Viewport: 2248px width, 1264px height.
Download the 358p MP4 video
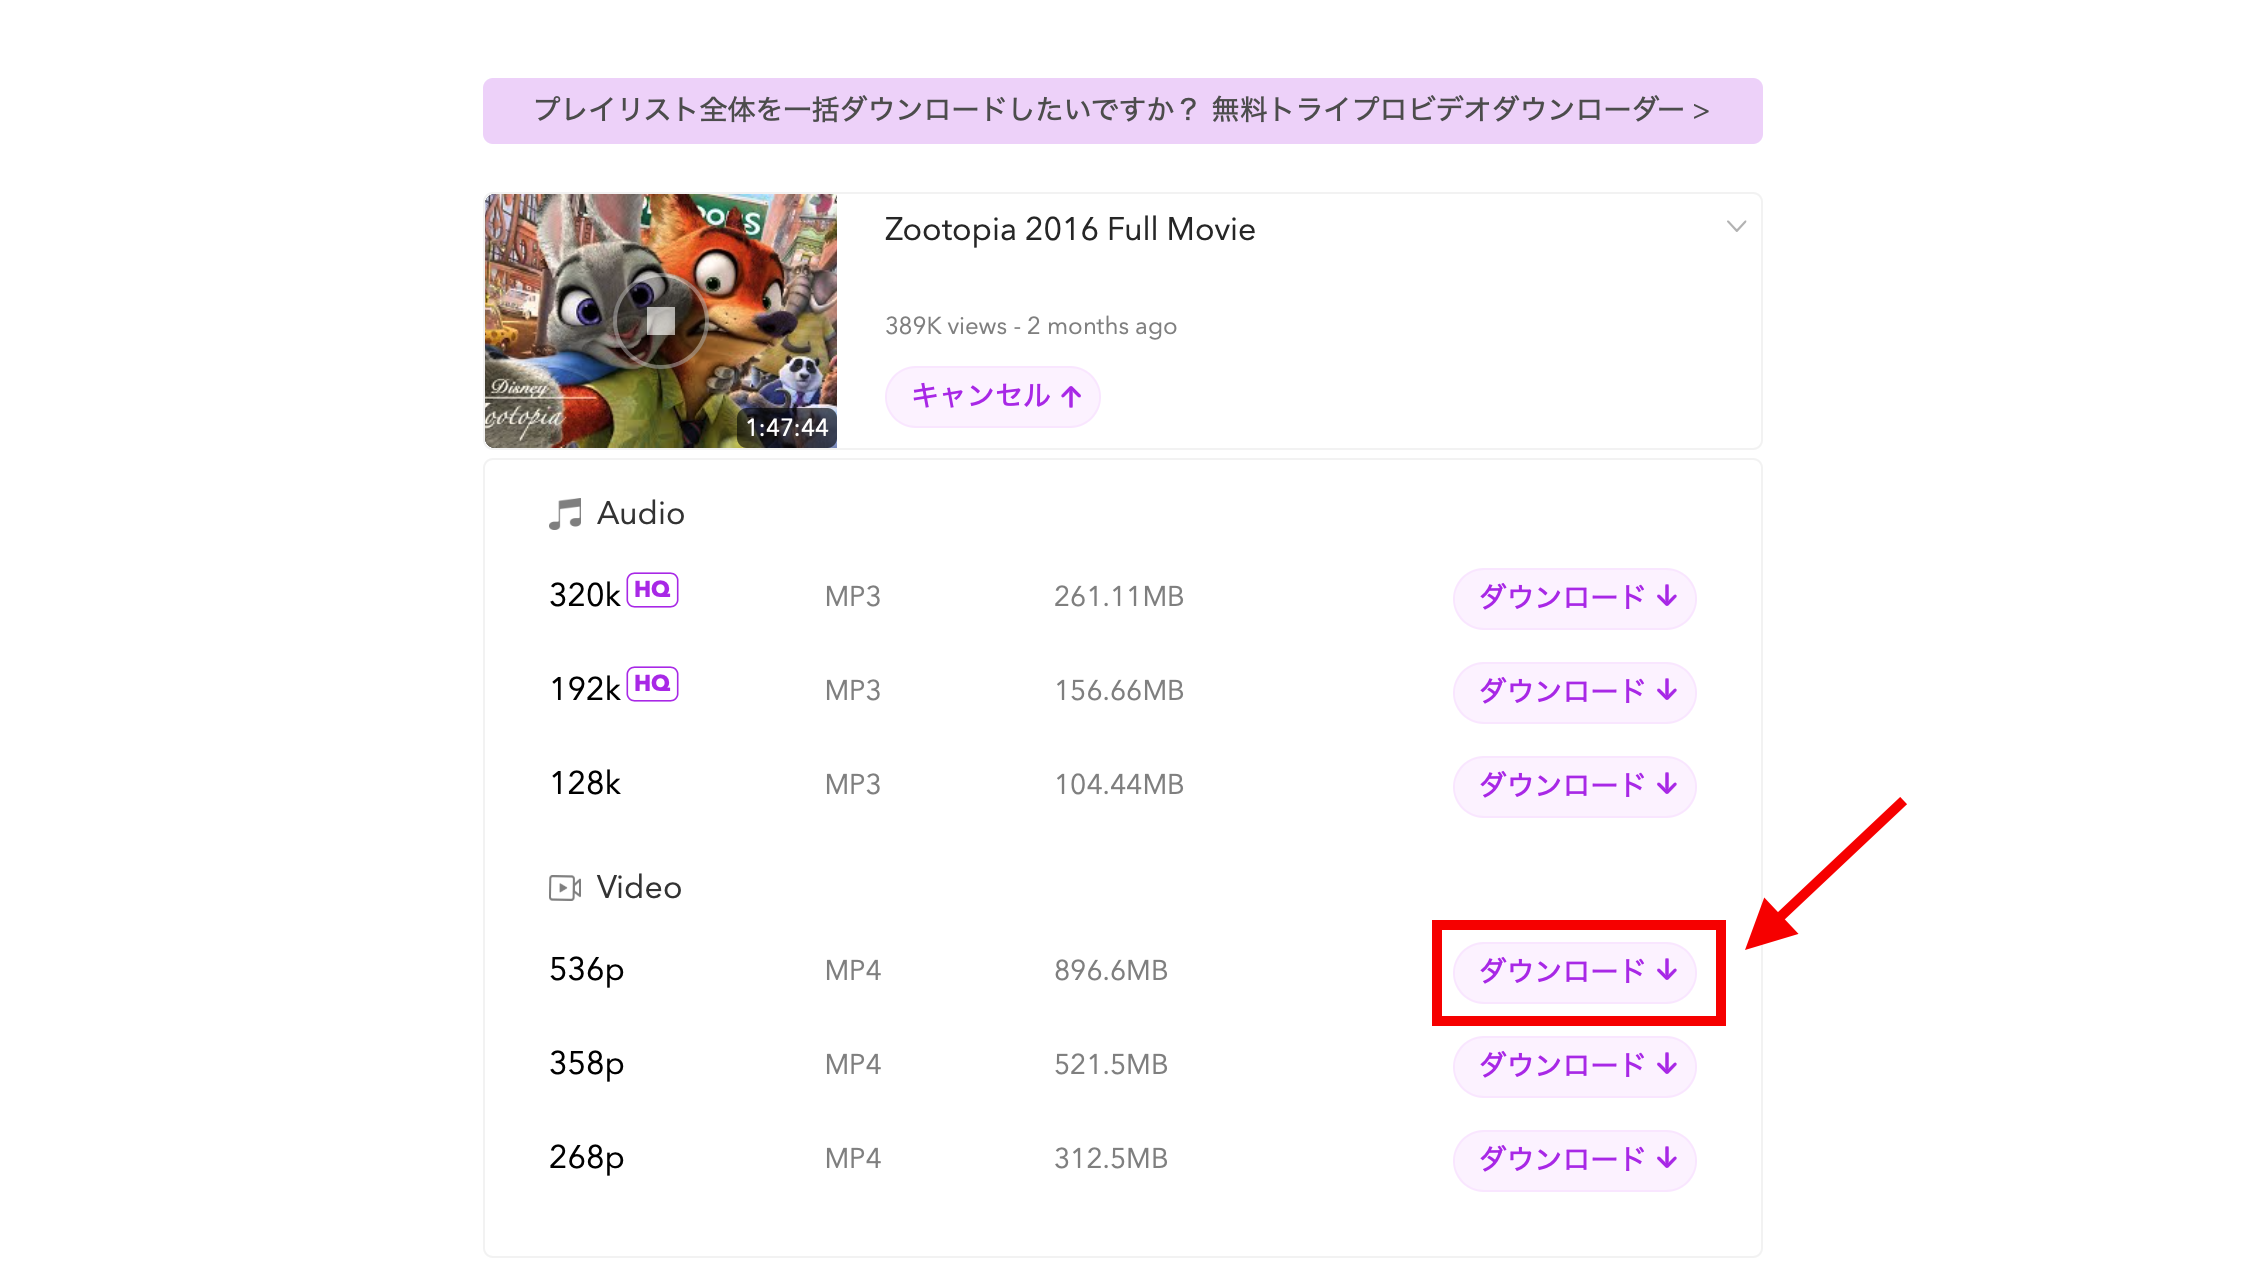tap(1575, 1066)
